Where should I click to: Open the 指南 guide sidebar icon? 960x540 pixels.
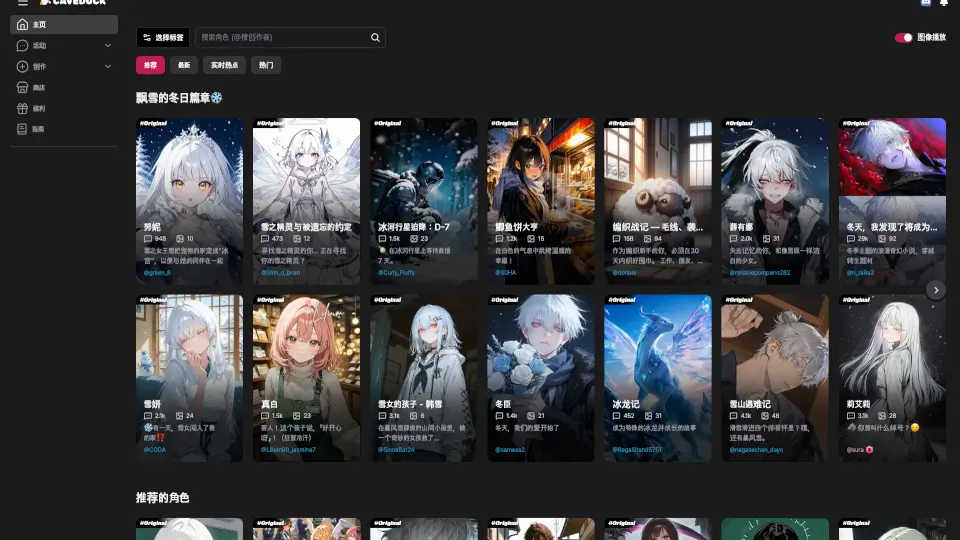(x=23, y=129)
